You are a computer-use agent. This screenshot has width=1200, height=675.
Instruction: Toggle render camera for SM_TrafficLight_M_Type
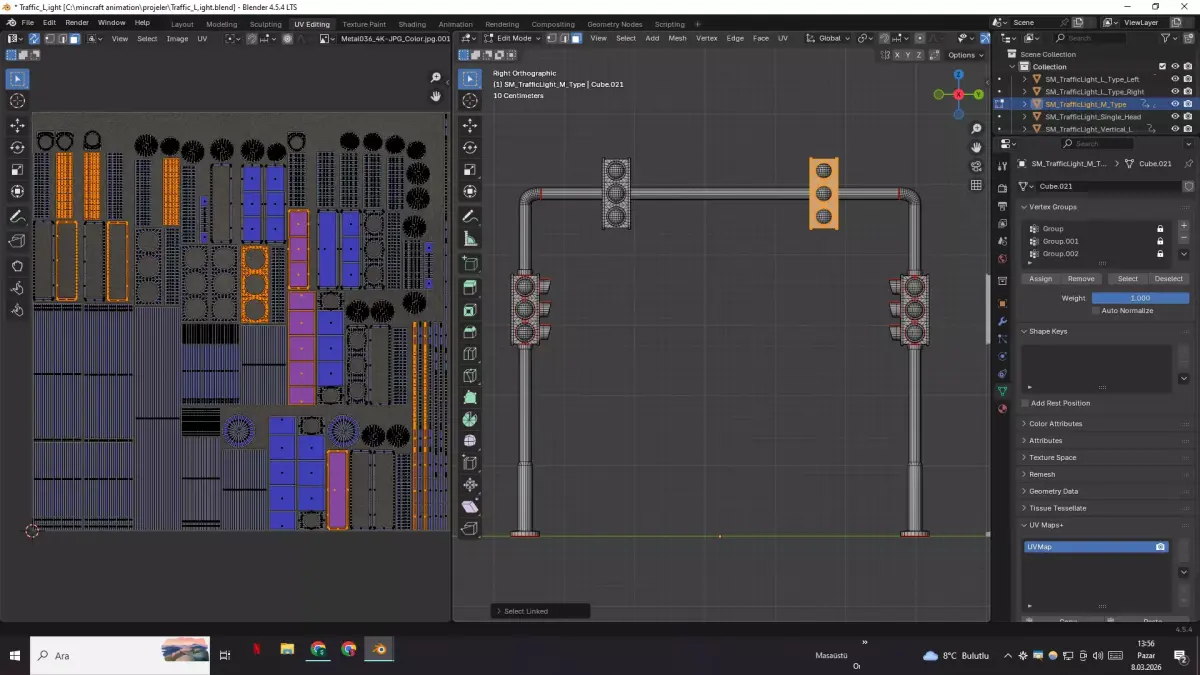click(x=1187, y=104)
